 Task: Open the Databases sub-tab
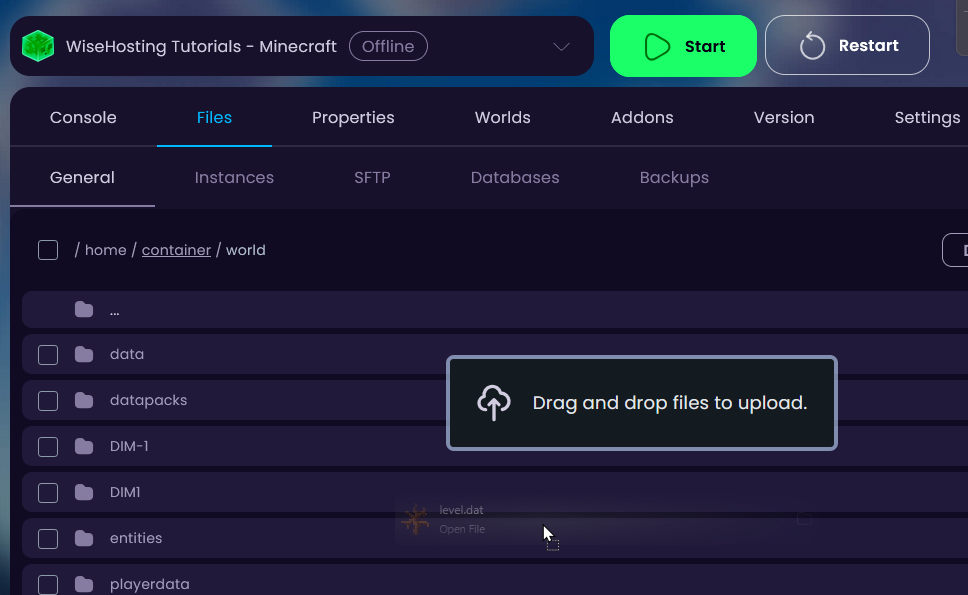[x=515, y=177]
